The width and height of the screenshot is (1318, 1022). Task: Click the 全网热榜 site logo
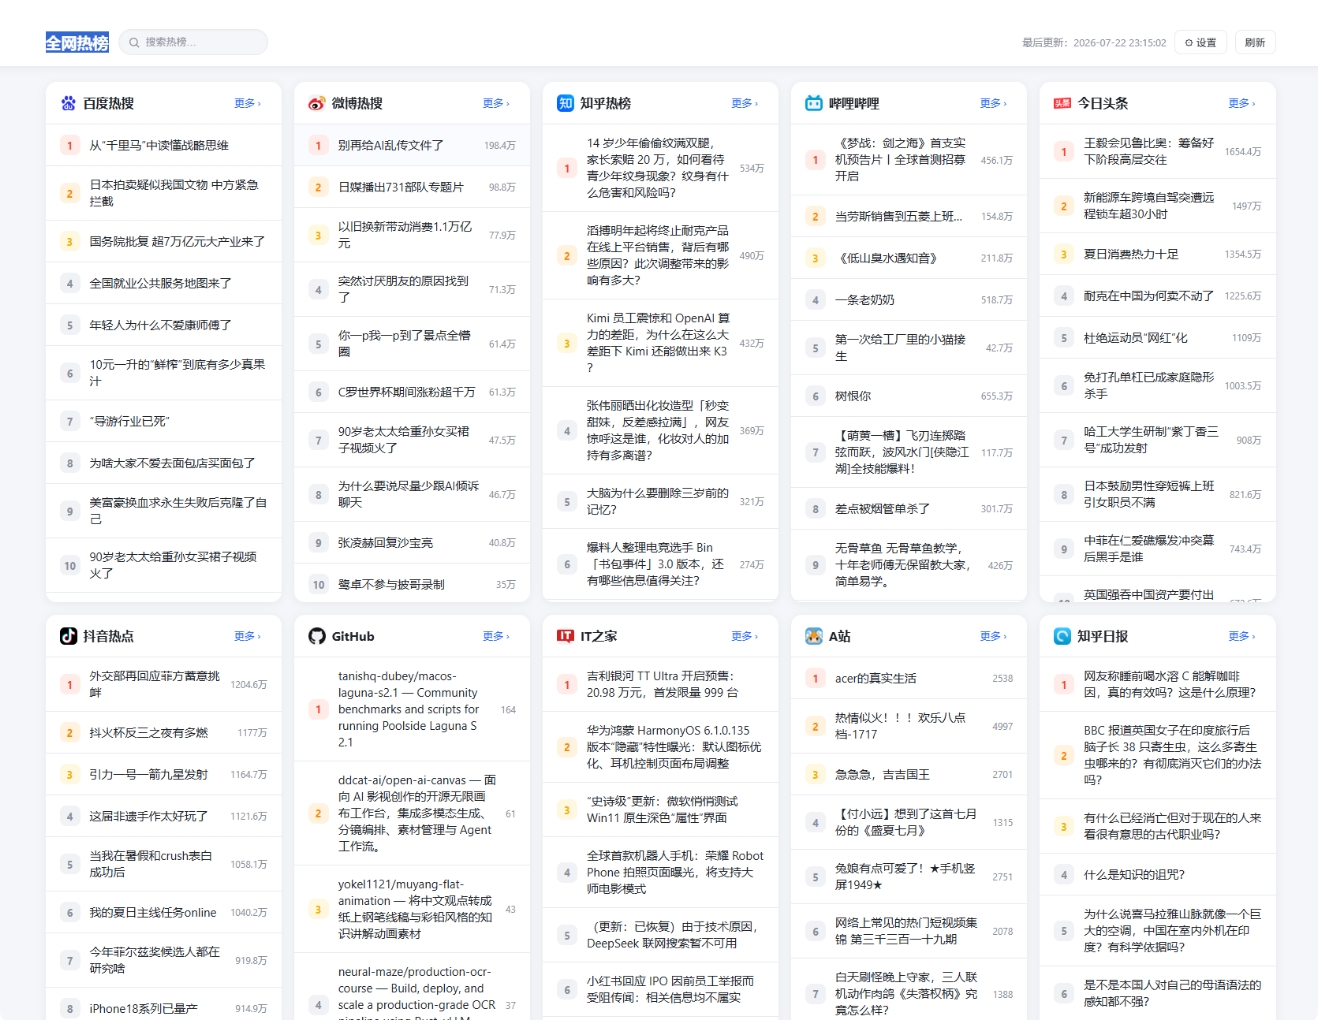77,42
